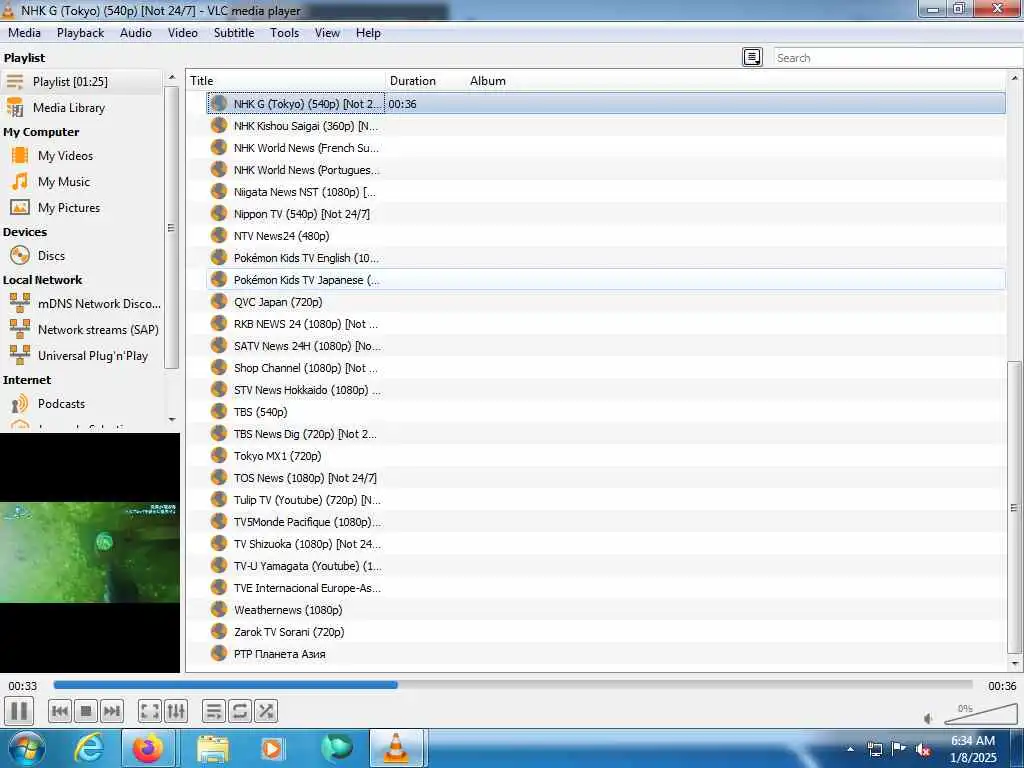The image size is (1024, 768).
Task: Skip to previous media in playlist
Action: [x=60, y=711]
